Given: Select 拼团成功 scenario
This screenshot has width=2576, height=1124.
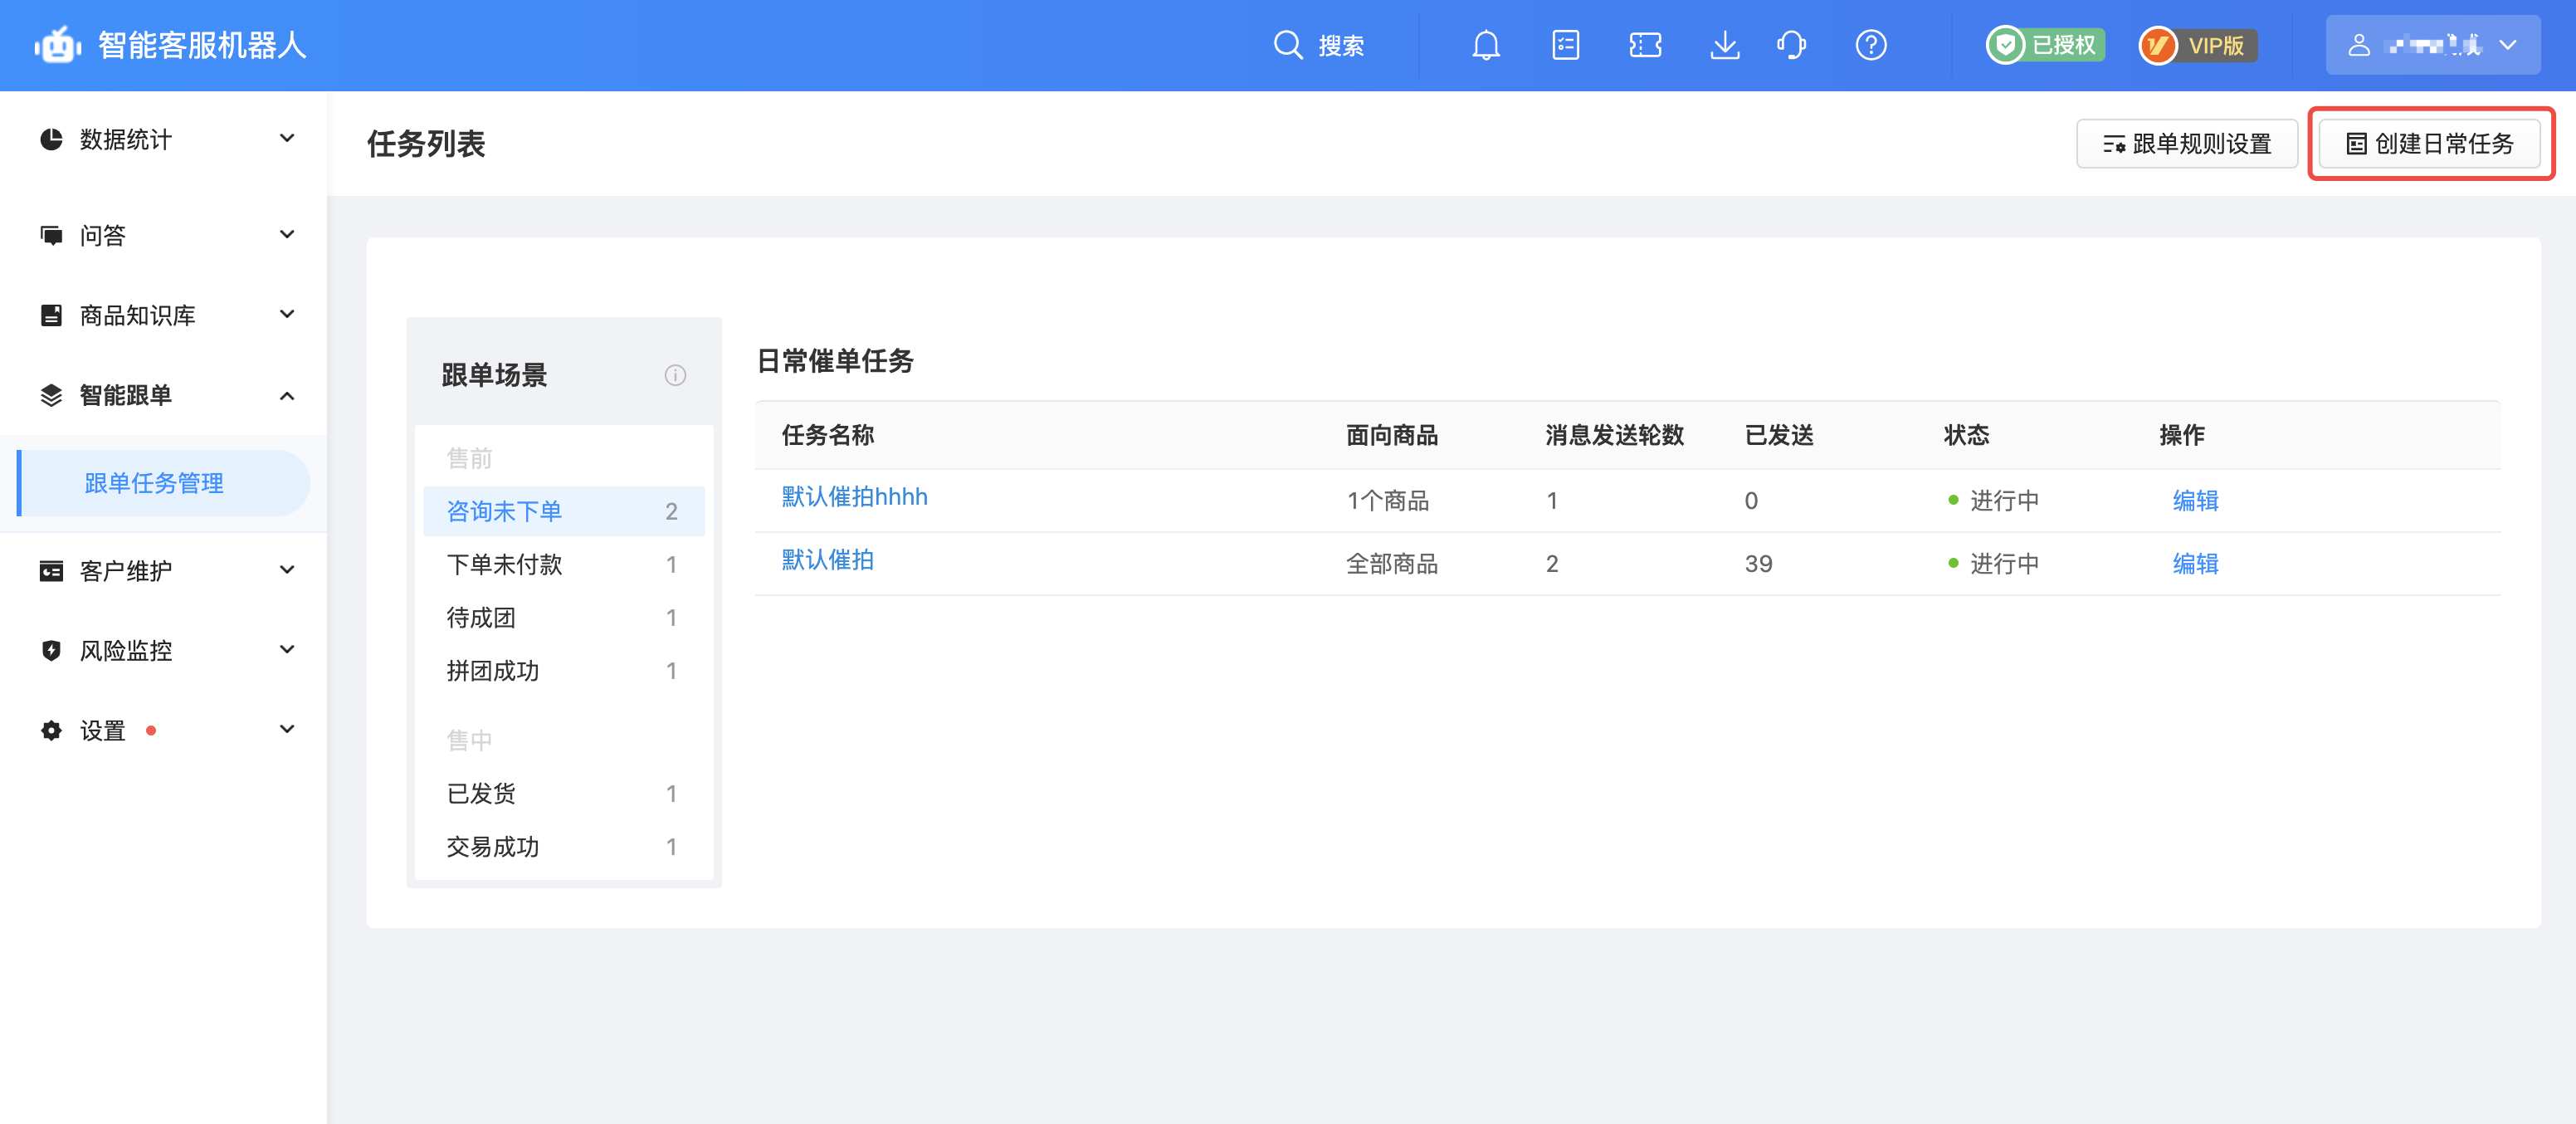Looking at the screenshot, I should [x=563, y=670].
